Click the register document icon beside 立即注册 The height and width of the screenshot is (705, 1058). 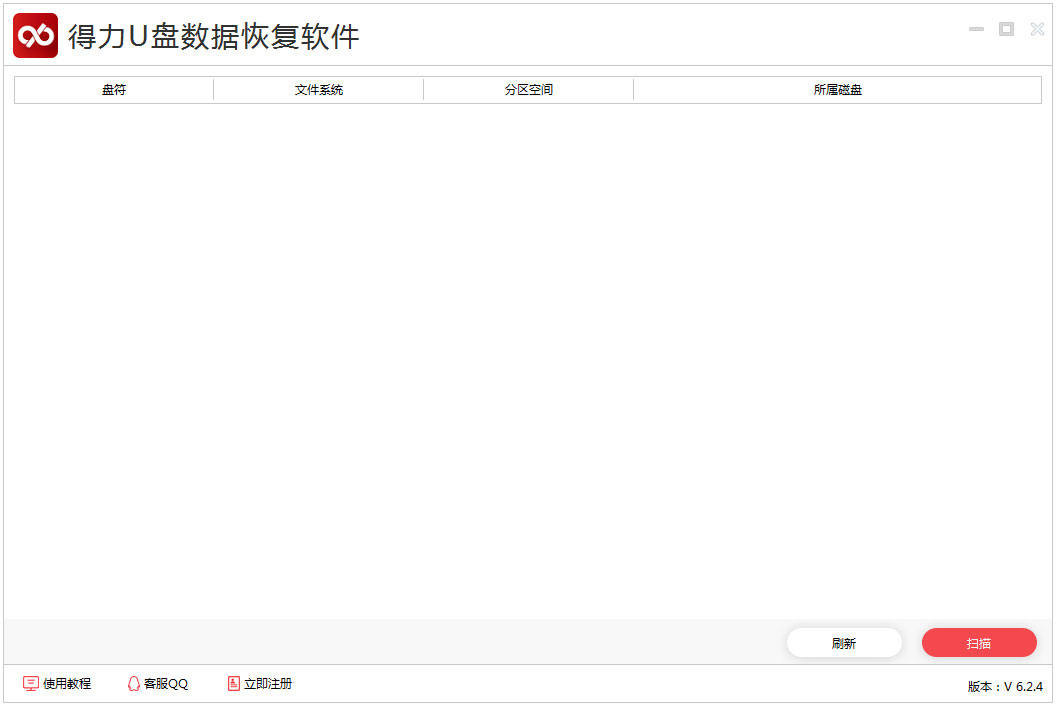click(231, 683)
